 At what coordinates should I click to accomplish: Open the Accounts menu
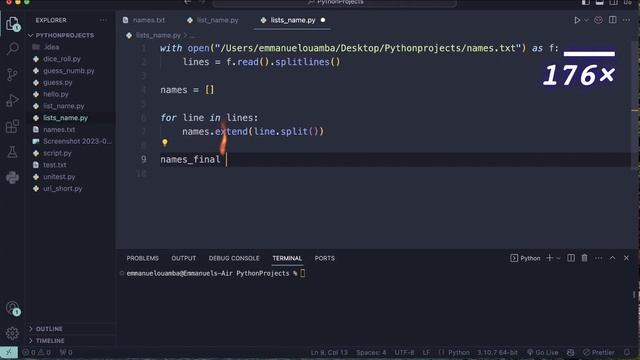pos(13,308)
